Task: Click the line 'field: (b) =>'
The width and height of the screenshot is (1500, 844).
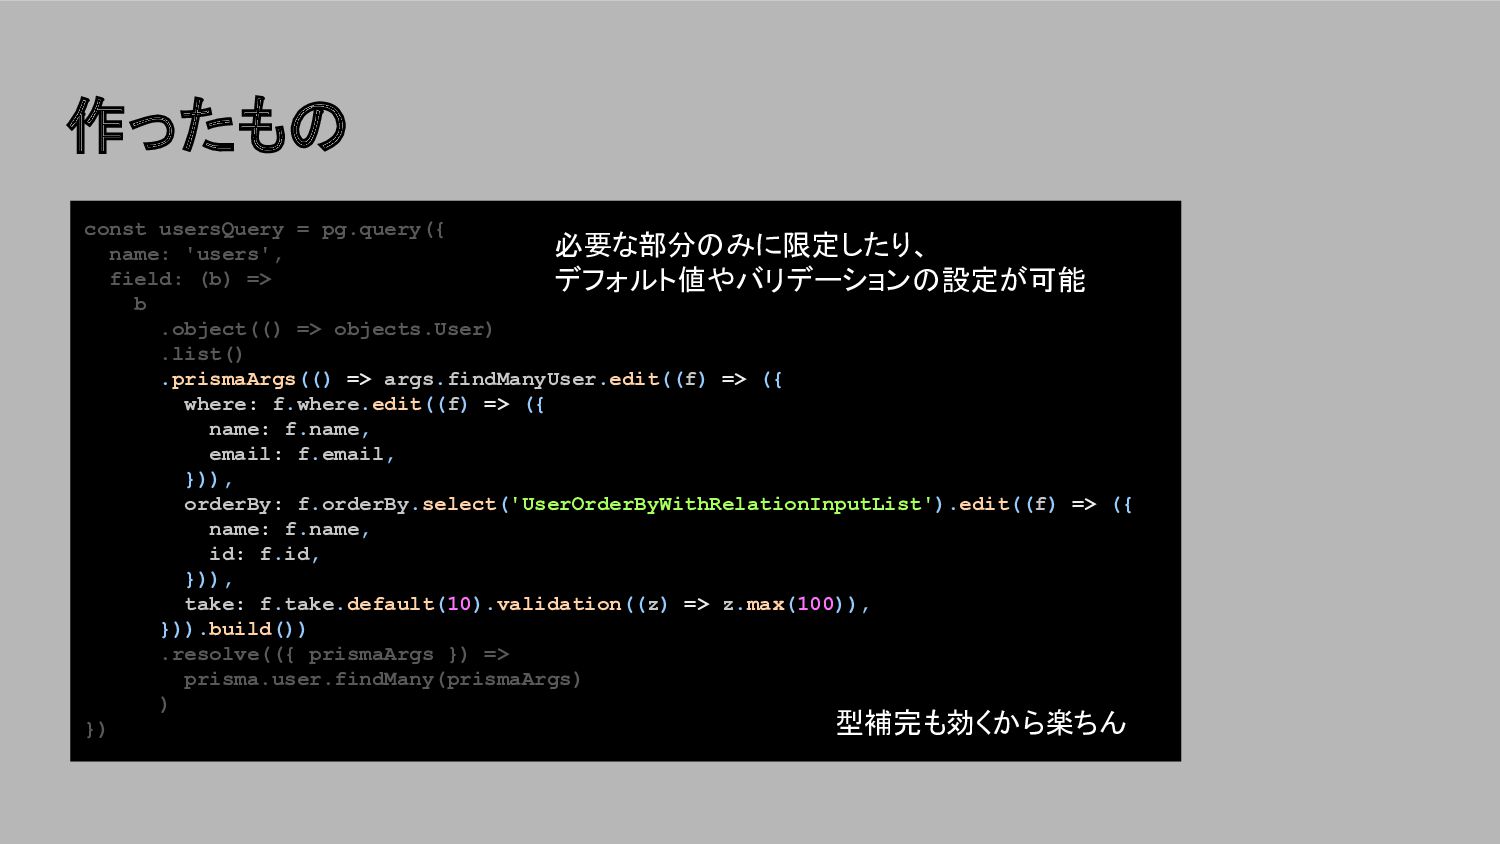Action: click(x=190, y=279)
